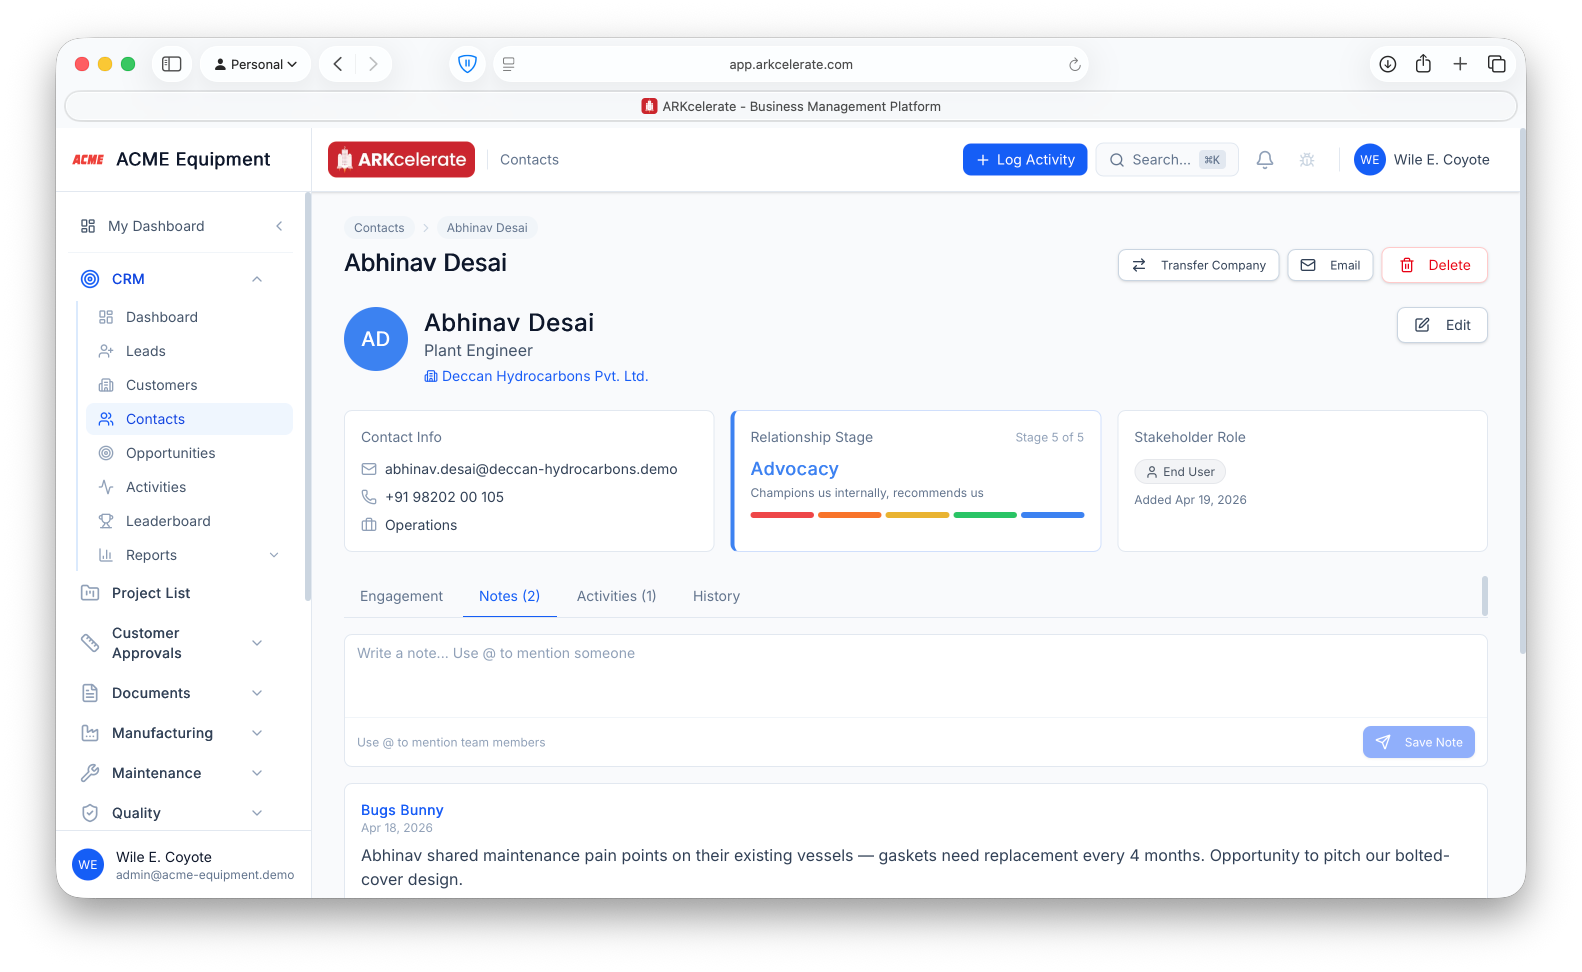Click the app.arkcelerate.com address bar
1582x972 pixels.
click(x=790, y=64)
